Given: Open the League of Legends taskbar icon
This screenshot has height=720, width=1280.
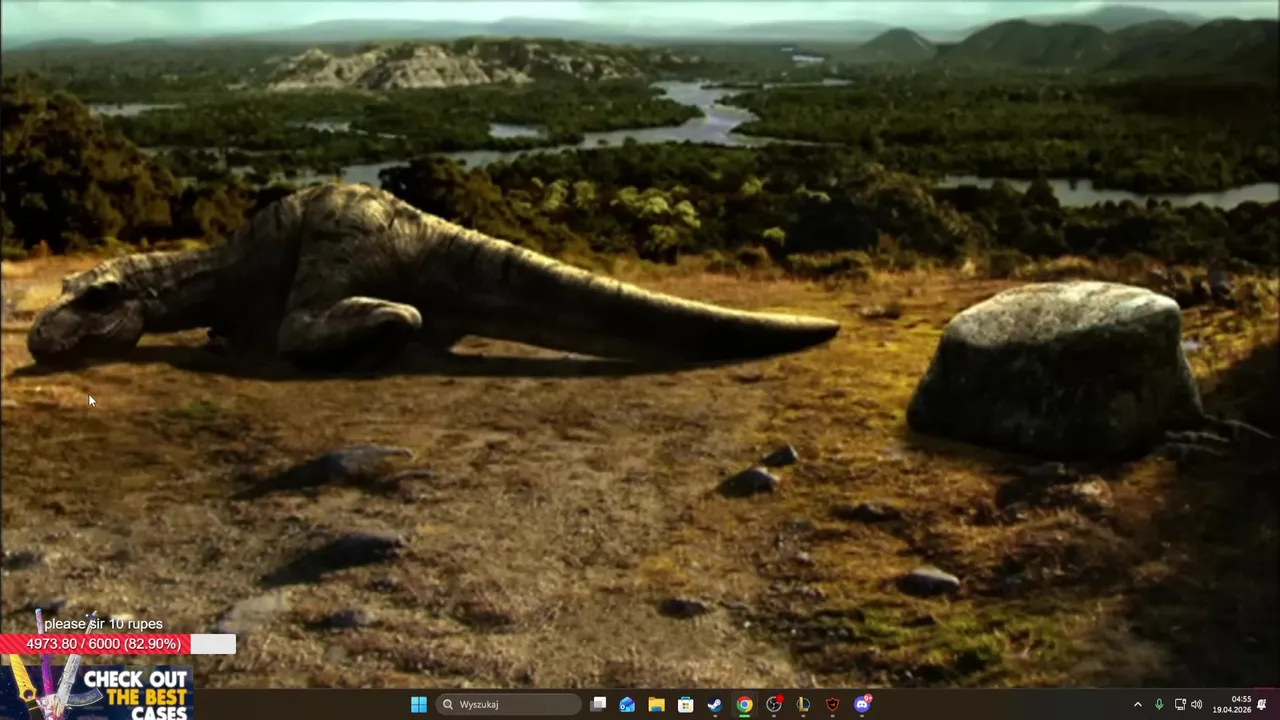Looking at the screenshot, I should coord(803,704).
